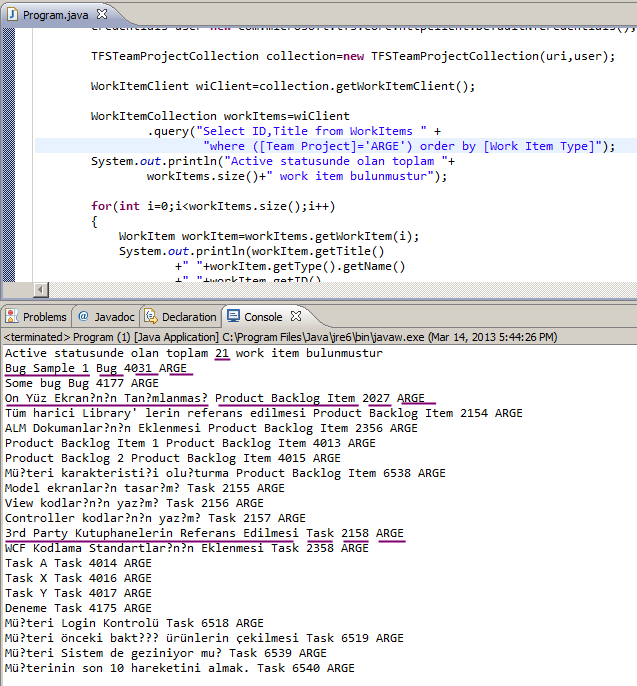Click 'Deneme Task 4175 ARGE' console line
637x686 pixels.
click(x=78, y=608)
